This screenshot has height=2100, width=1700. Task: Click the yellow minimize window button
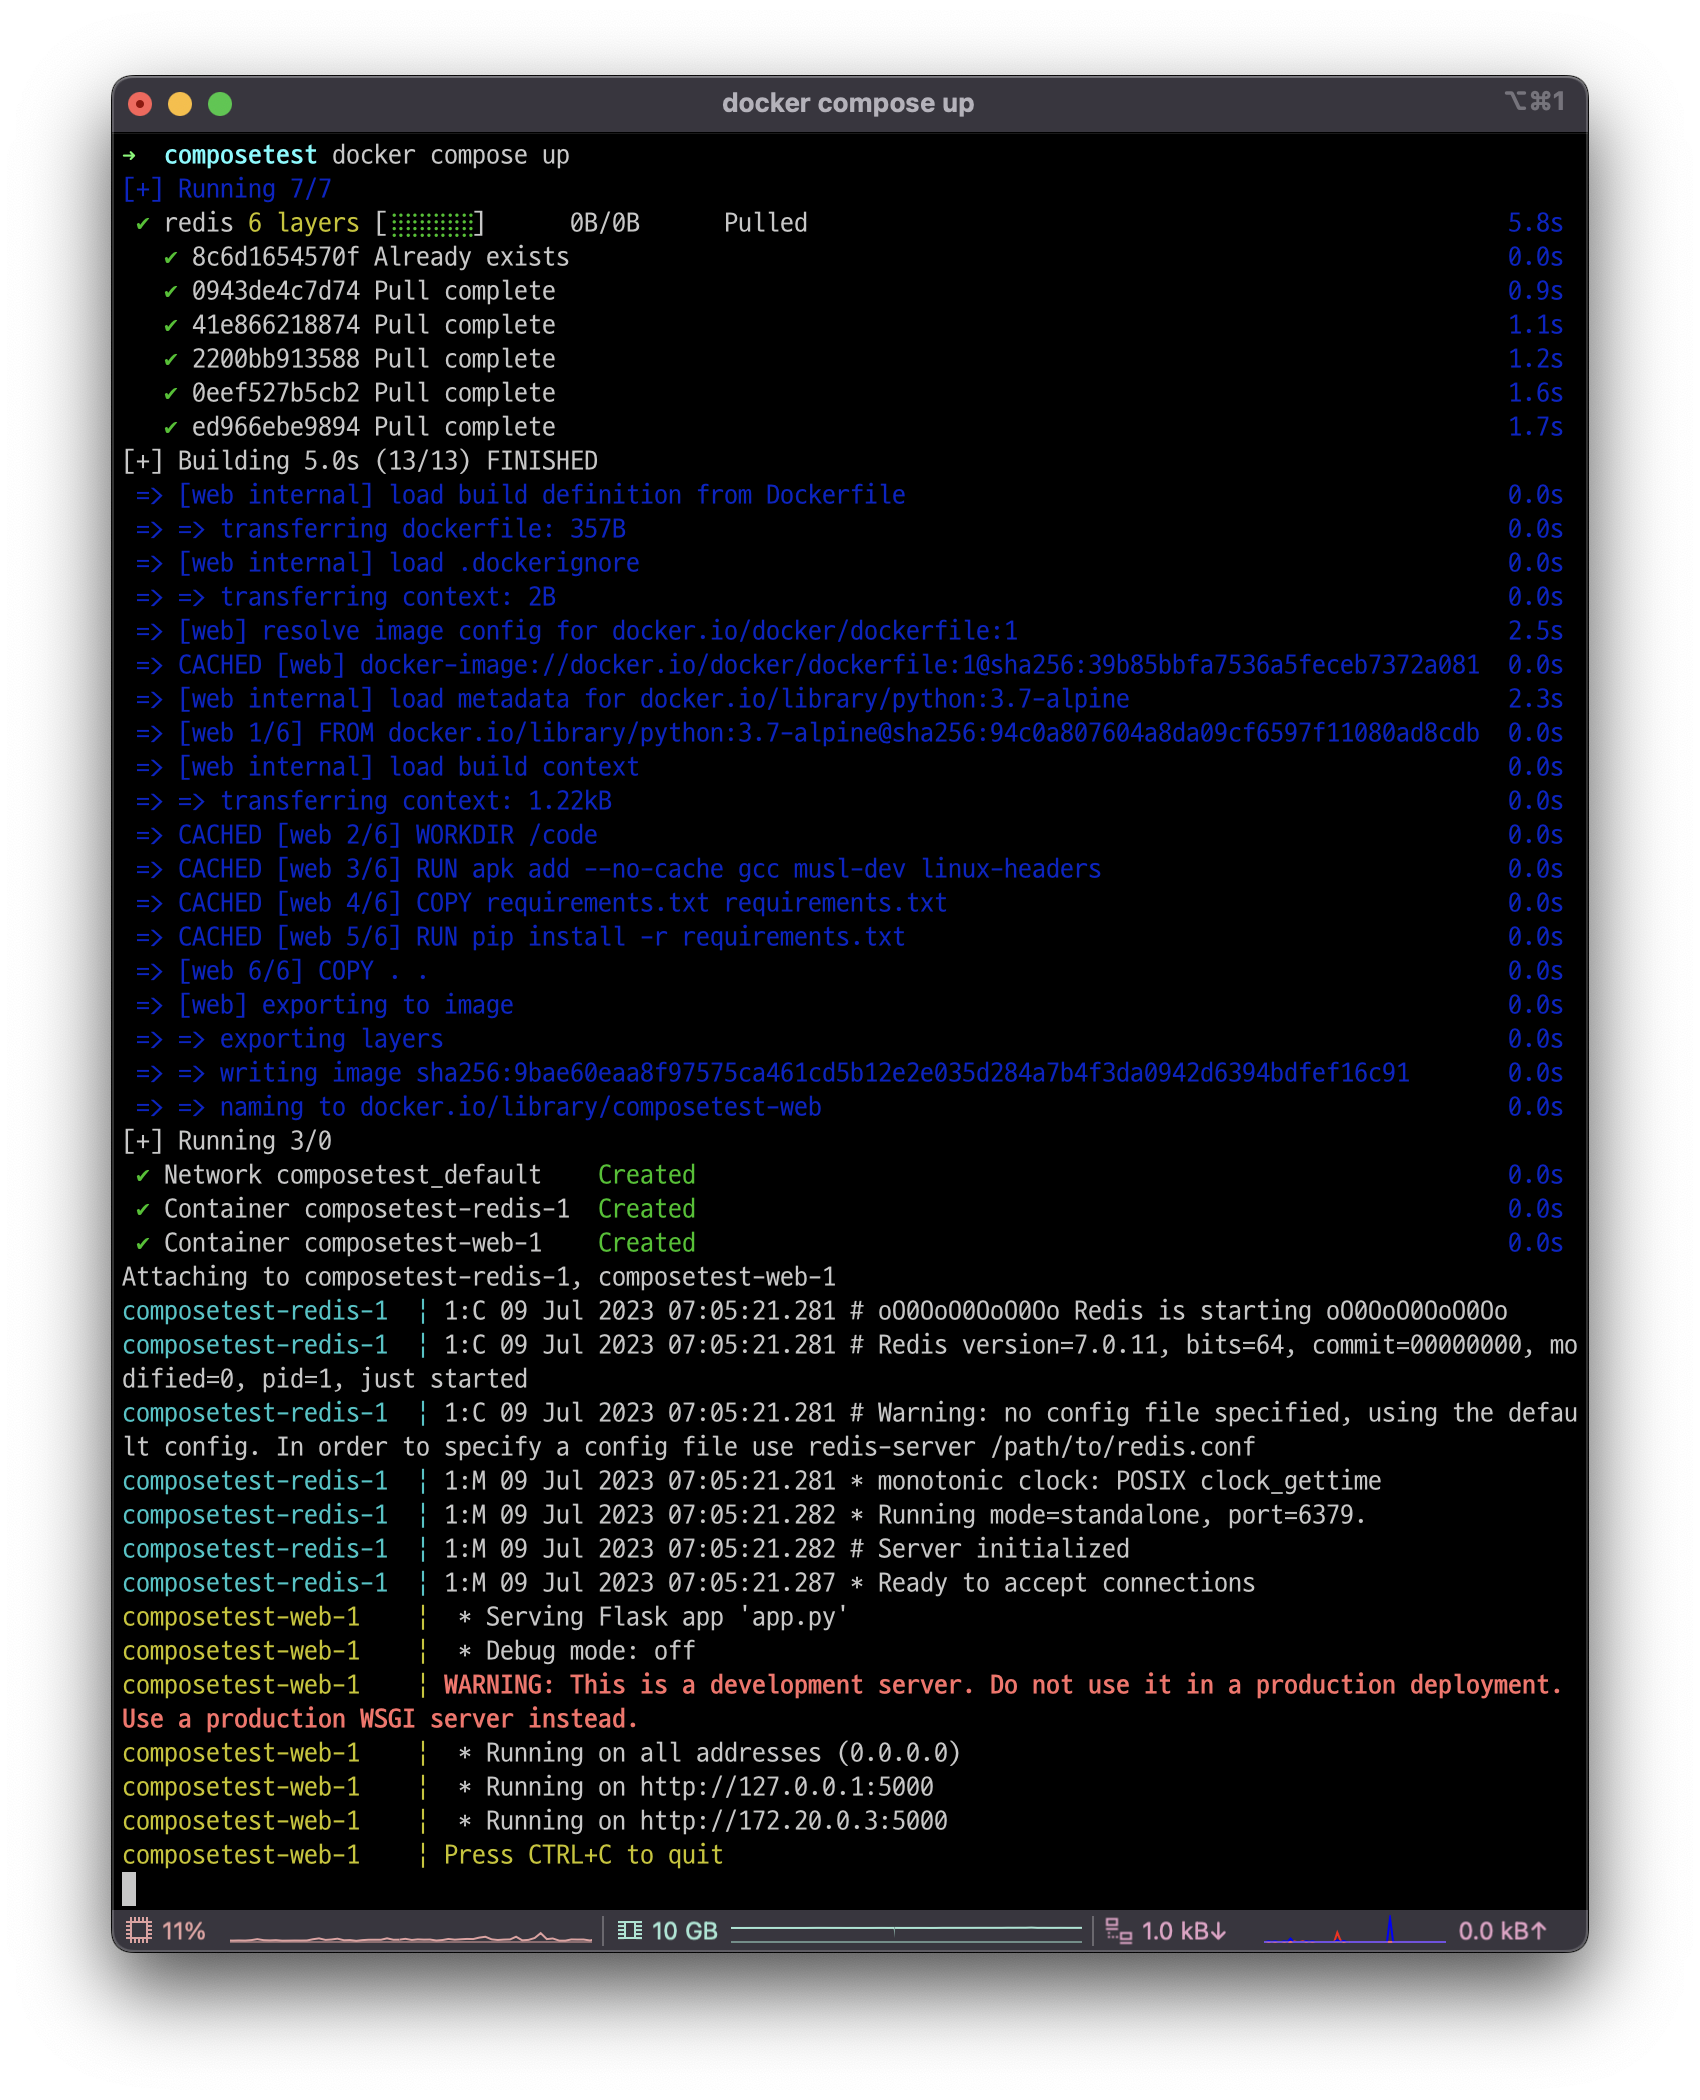click(180, 104)
